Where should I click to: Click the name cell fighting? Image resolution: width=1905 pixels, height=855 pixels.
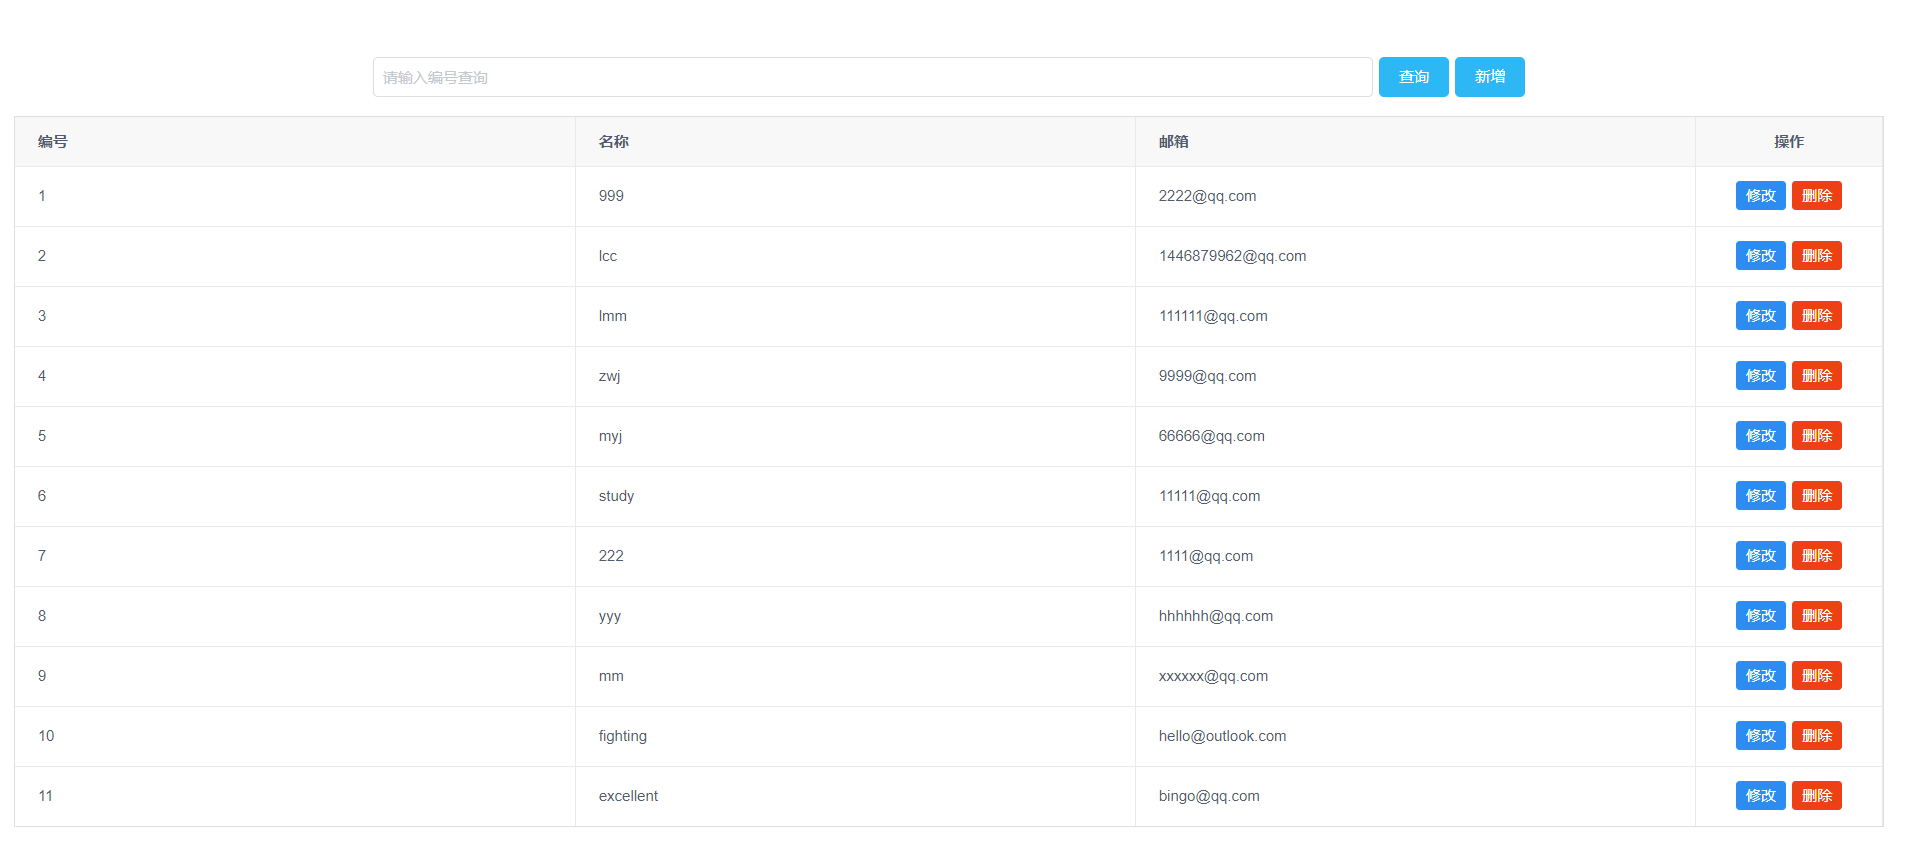[x=623, y=736]
